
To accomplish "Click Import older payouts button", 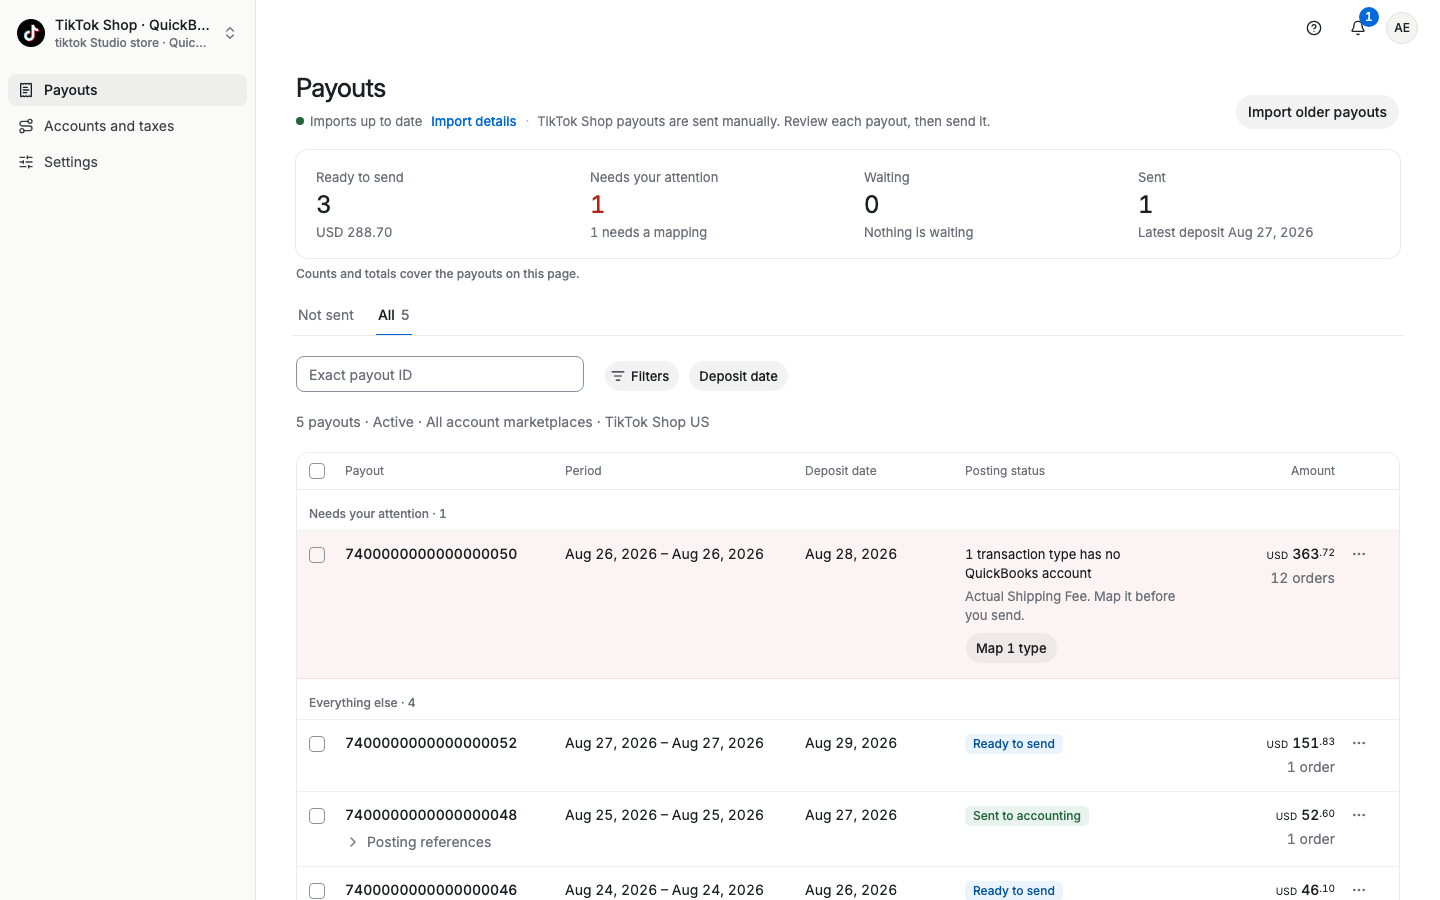I will [1317, 112].
